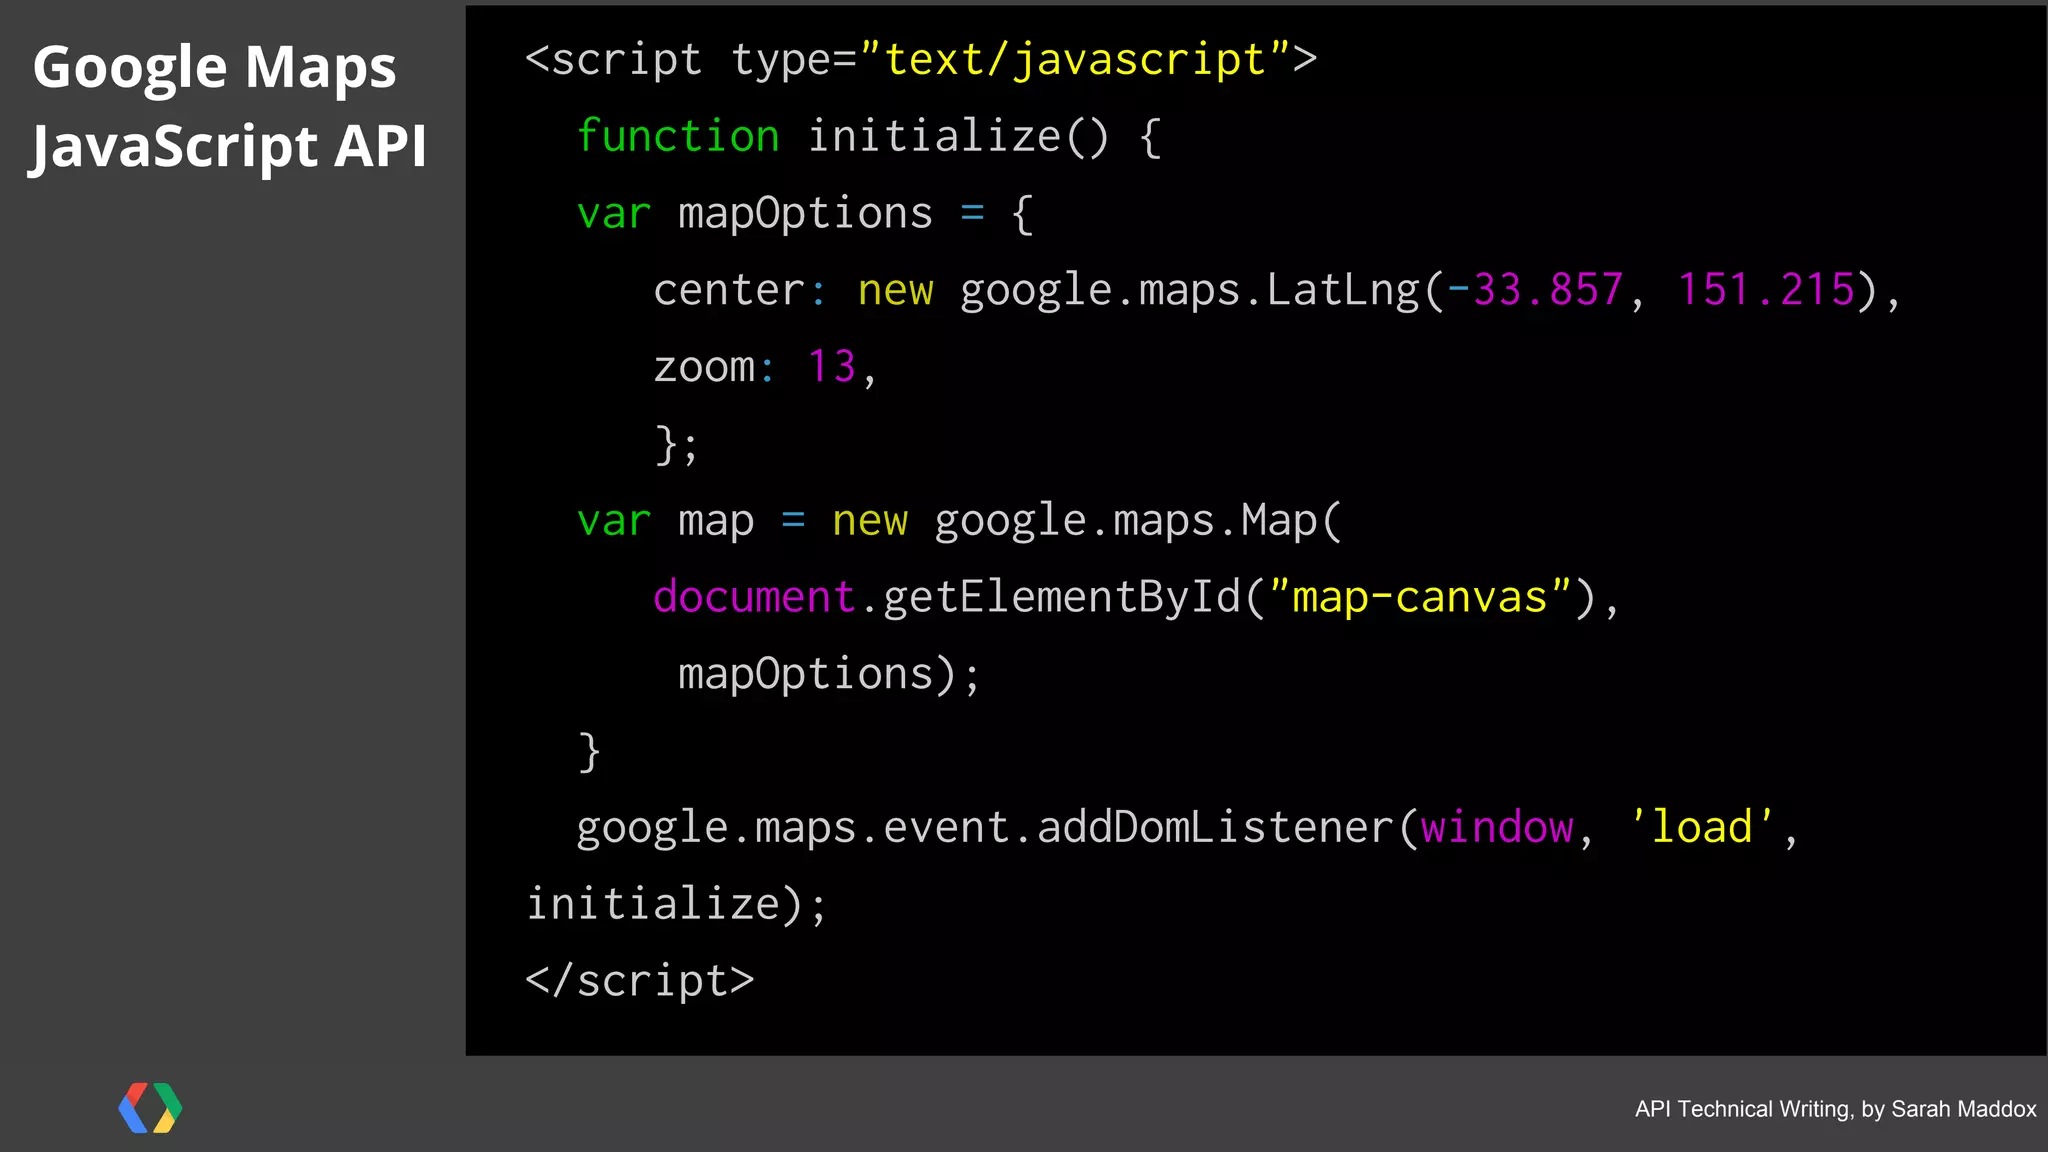Viewport: 2048px width, 1152px height.
Task: Click the closing script tag
Action: point(640,981)
